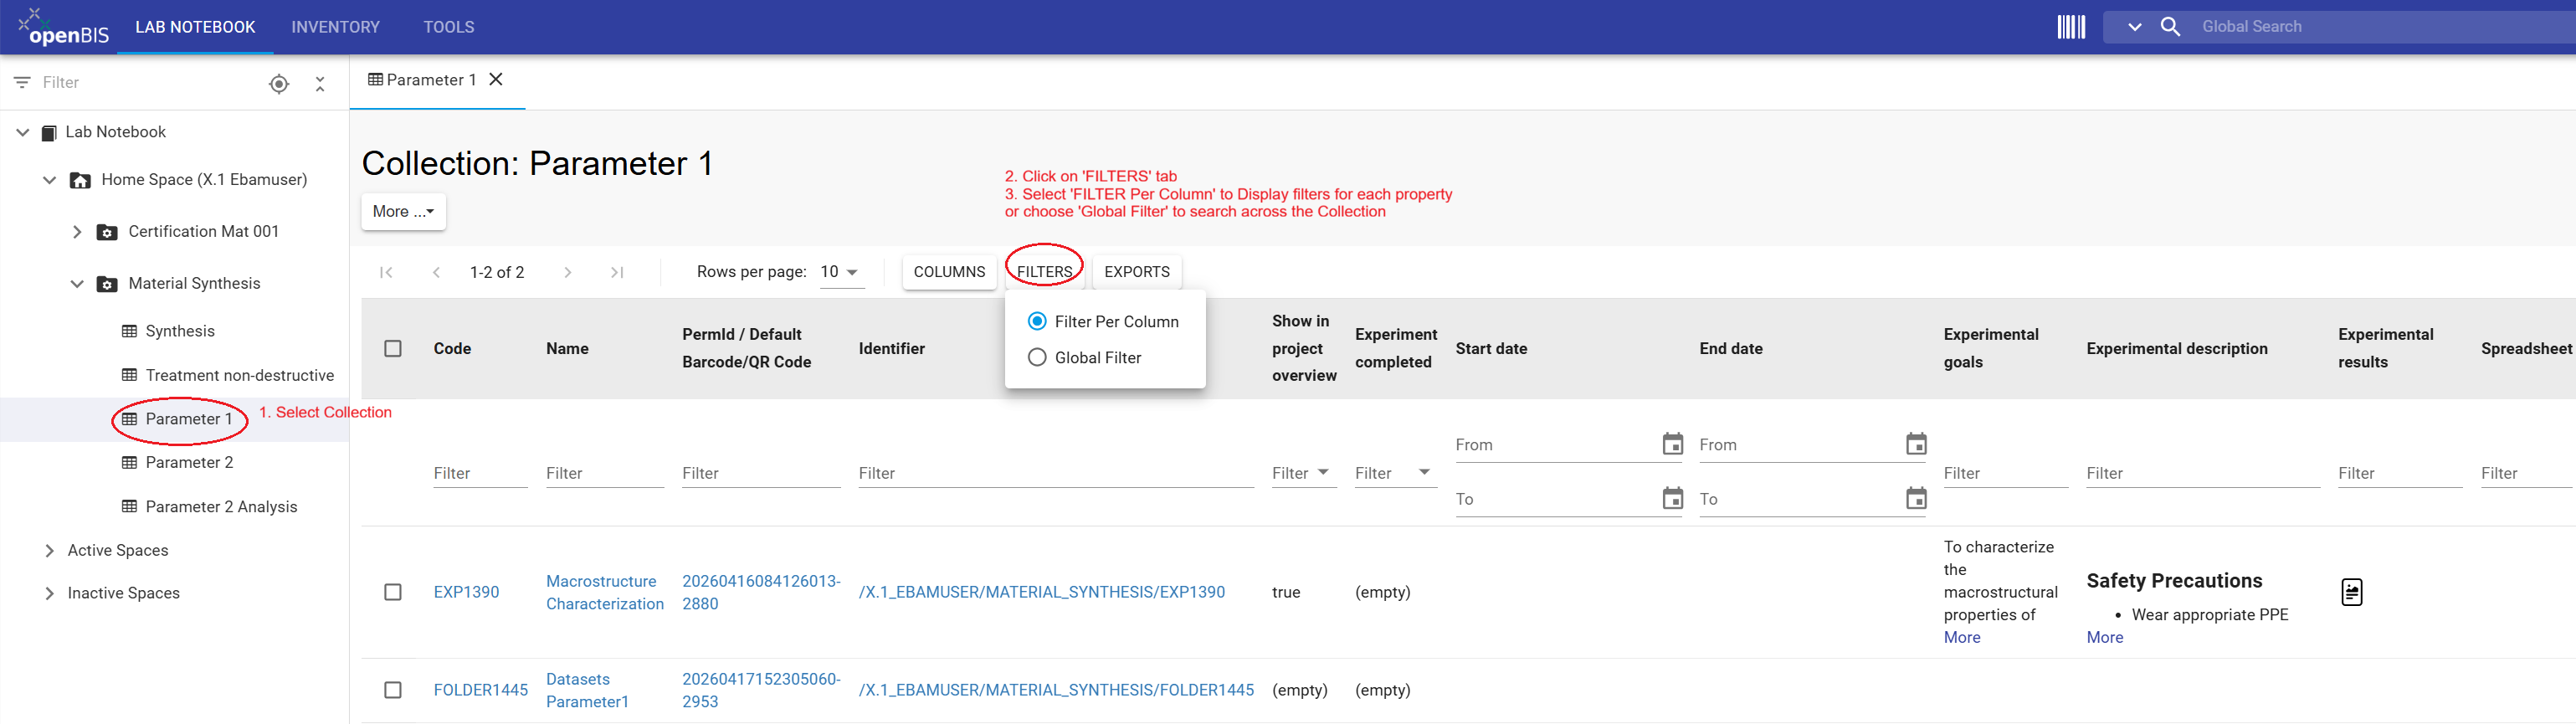Switch to the Inventory tab
The image size is (2576, 724).
pos(336,27)
